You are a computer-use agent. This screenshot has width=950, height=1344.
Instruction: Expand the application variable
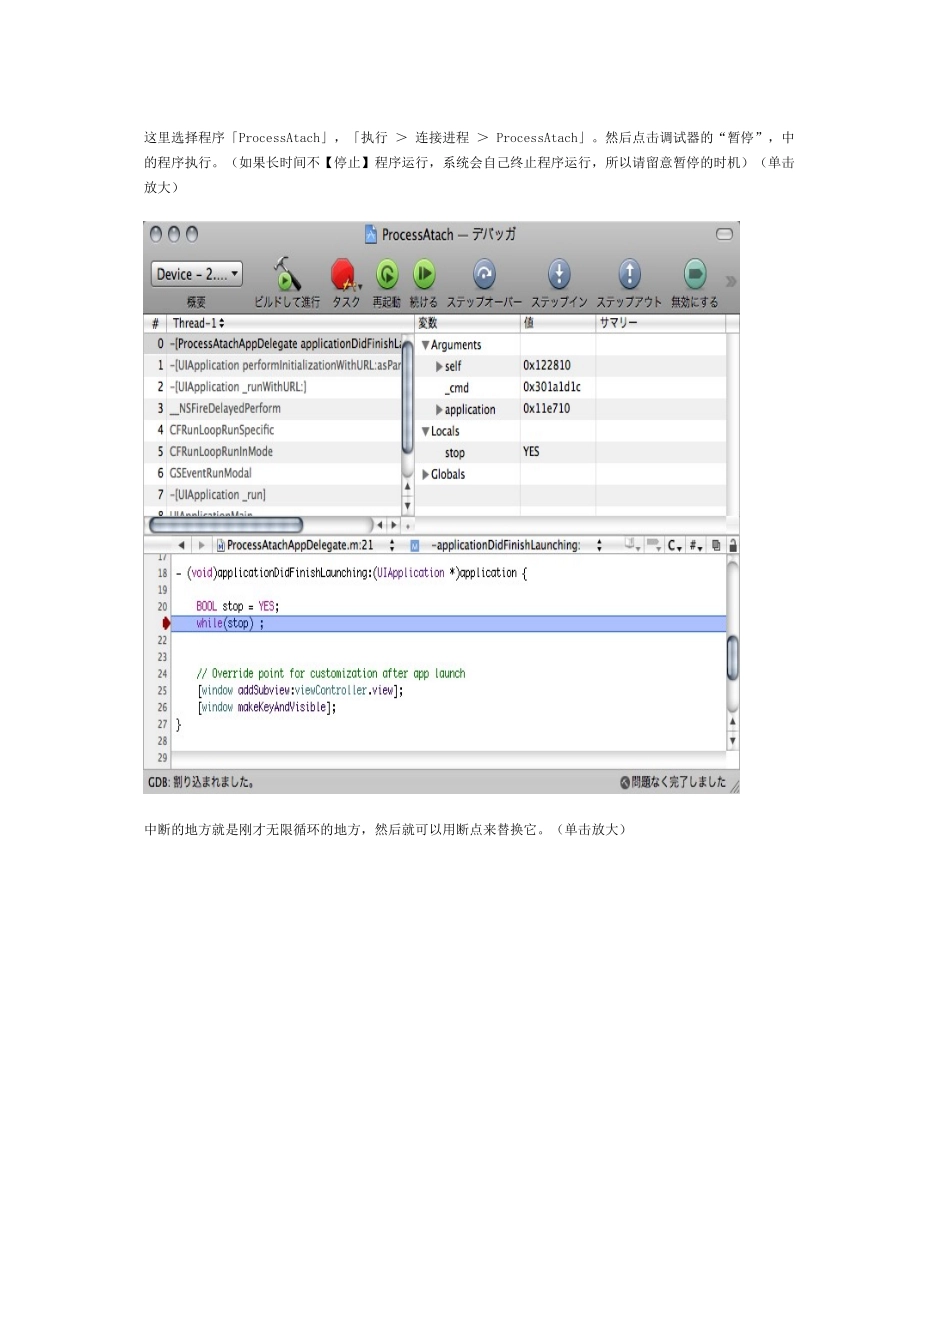point(439,410)
